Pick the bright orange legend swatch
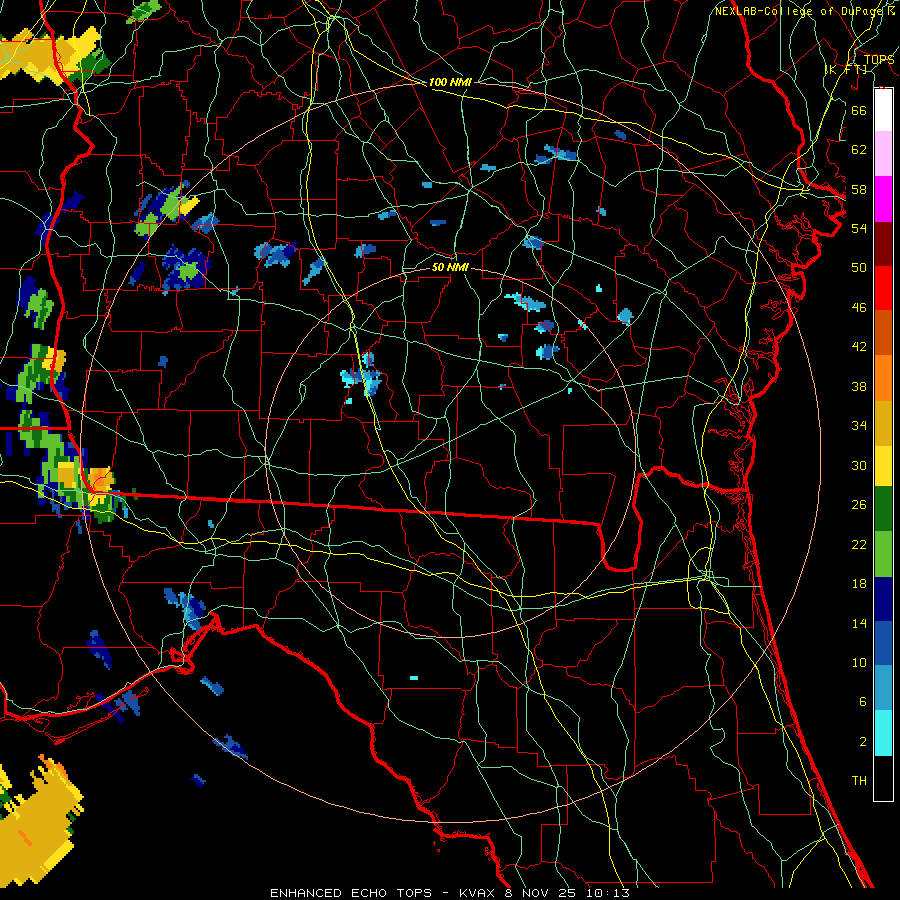Viewport: 900px width, 900px height. click(883, 378)
